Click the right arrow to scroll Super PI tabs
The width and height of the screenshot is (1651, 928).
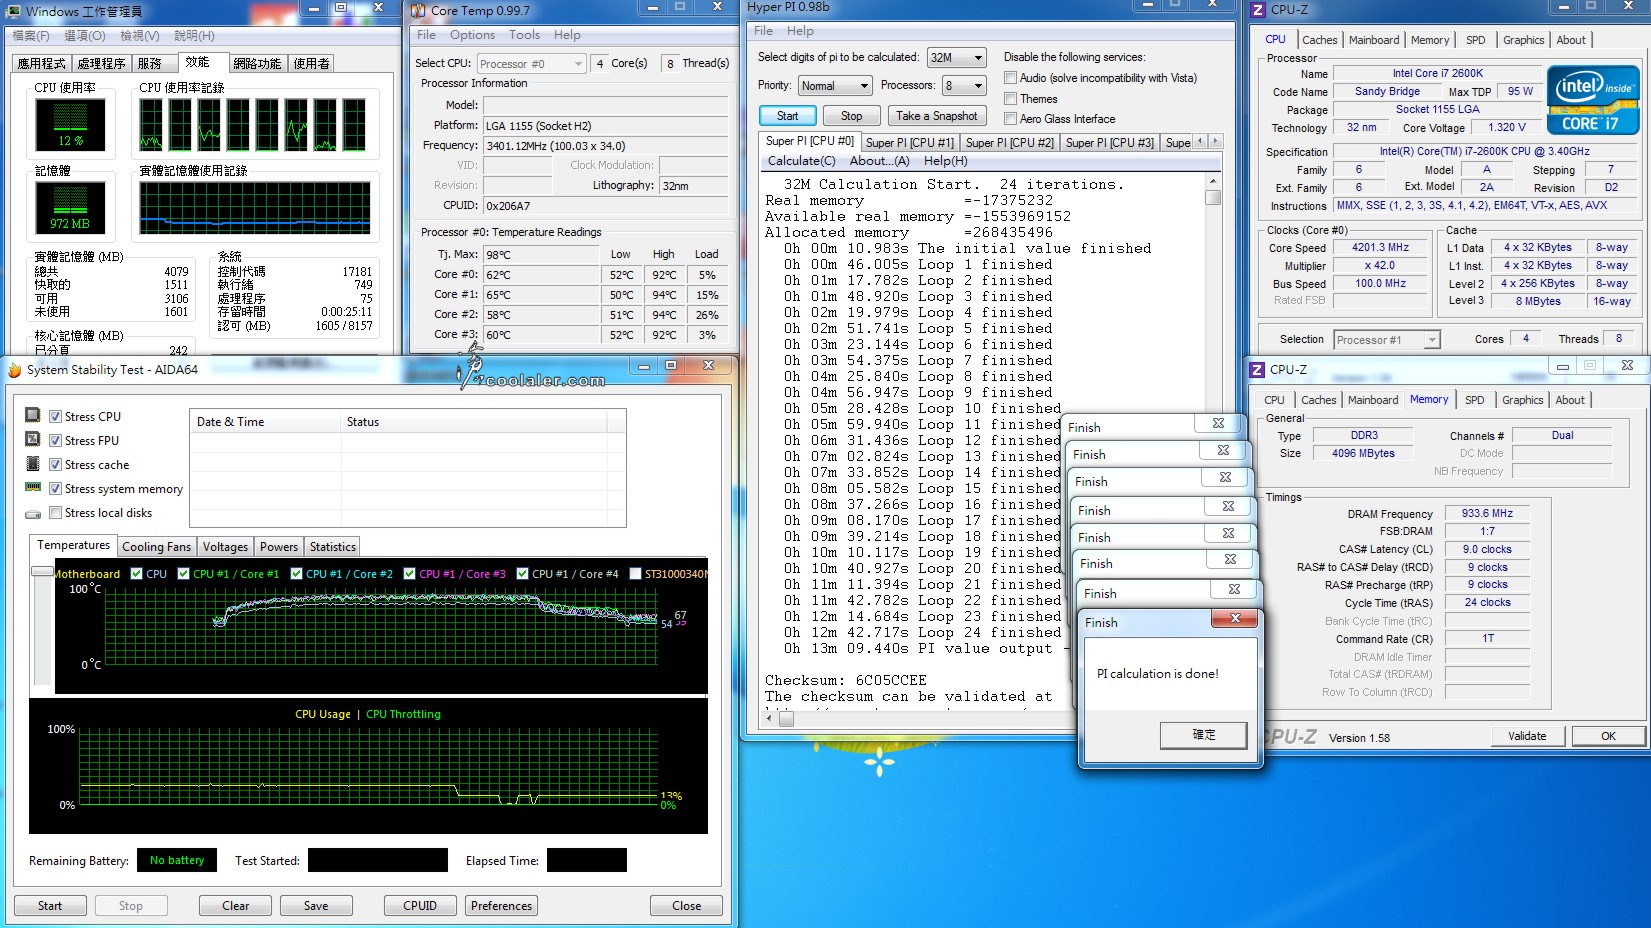[1216, 141]
